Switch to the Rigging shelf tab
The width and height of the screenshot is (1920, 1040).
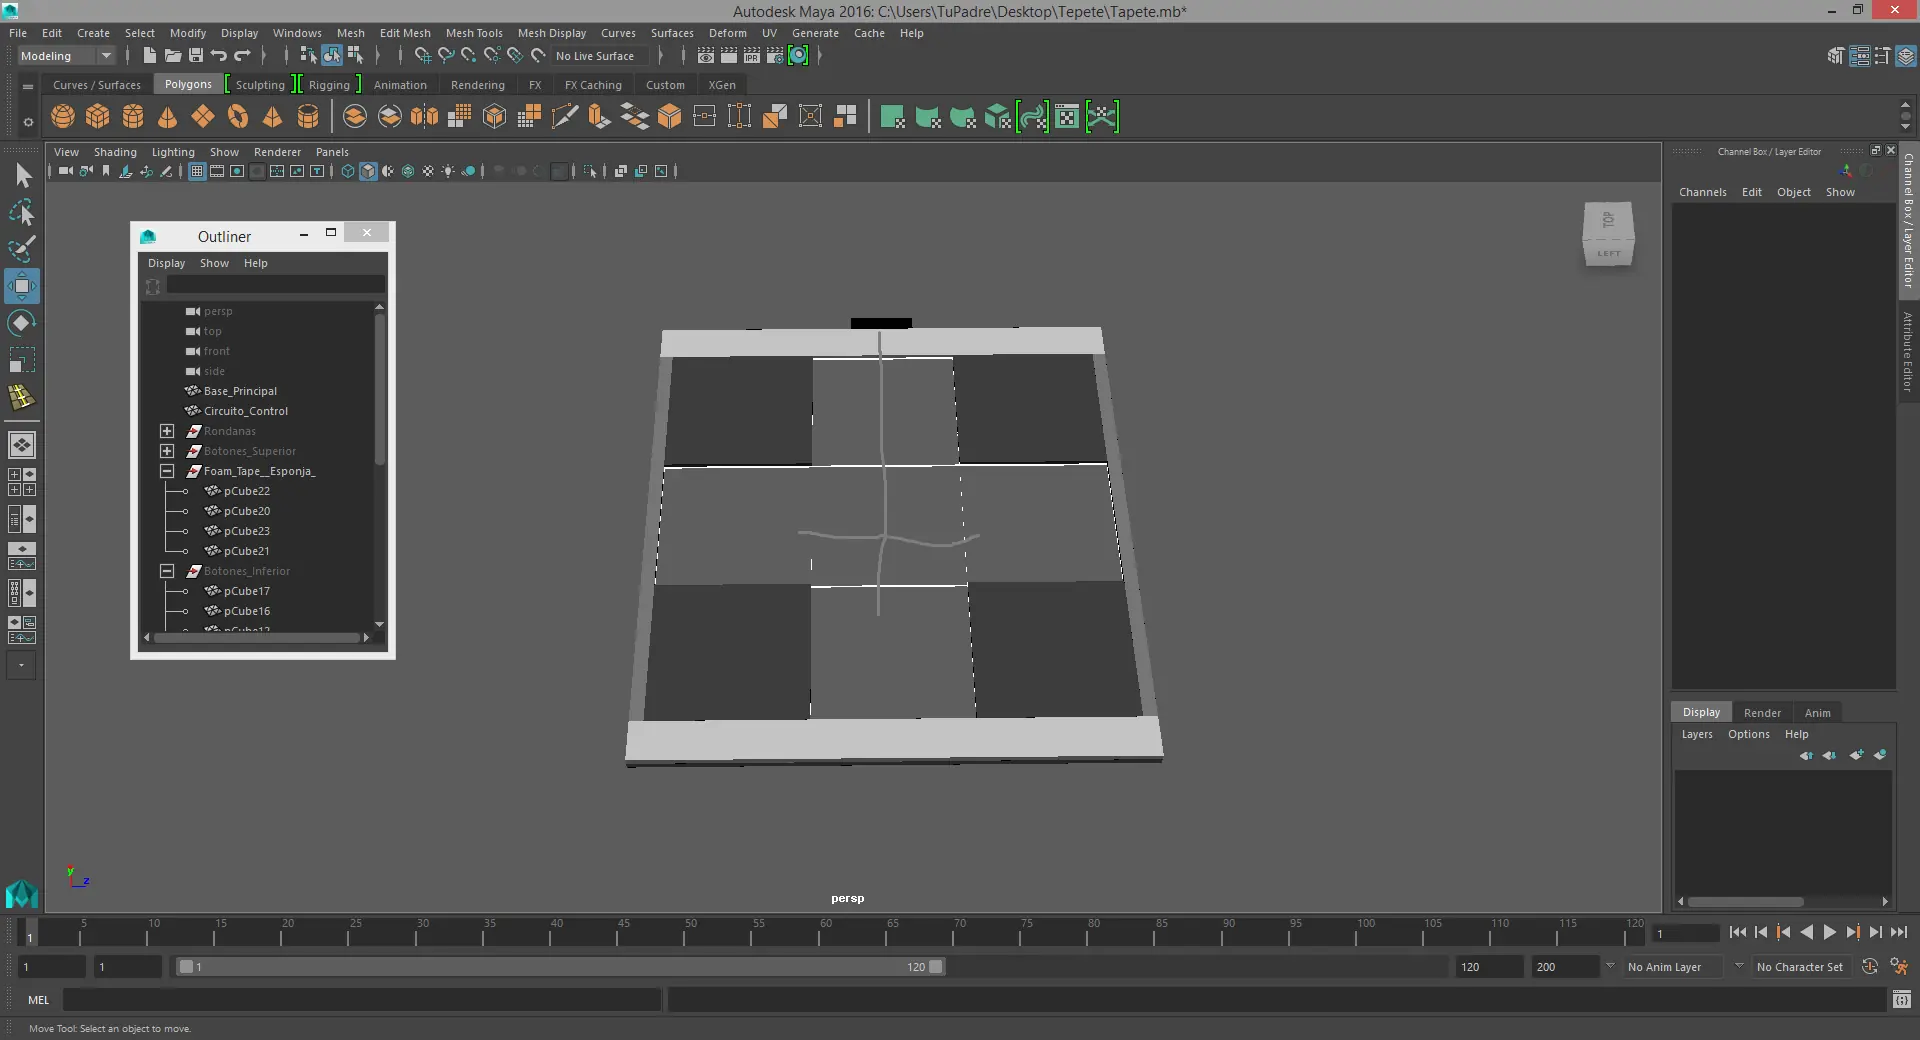pos(329,85)
